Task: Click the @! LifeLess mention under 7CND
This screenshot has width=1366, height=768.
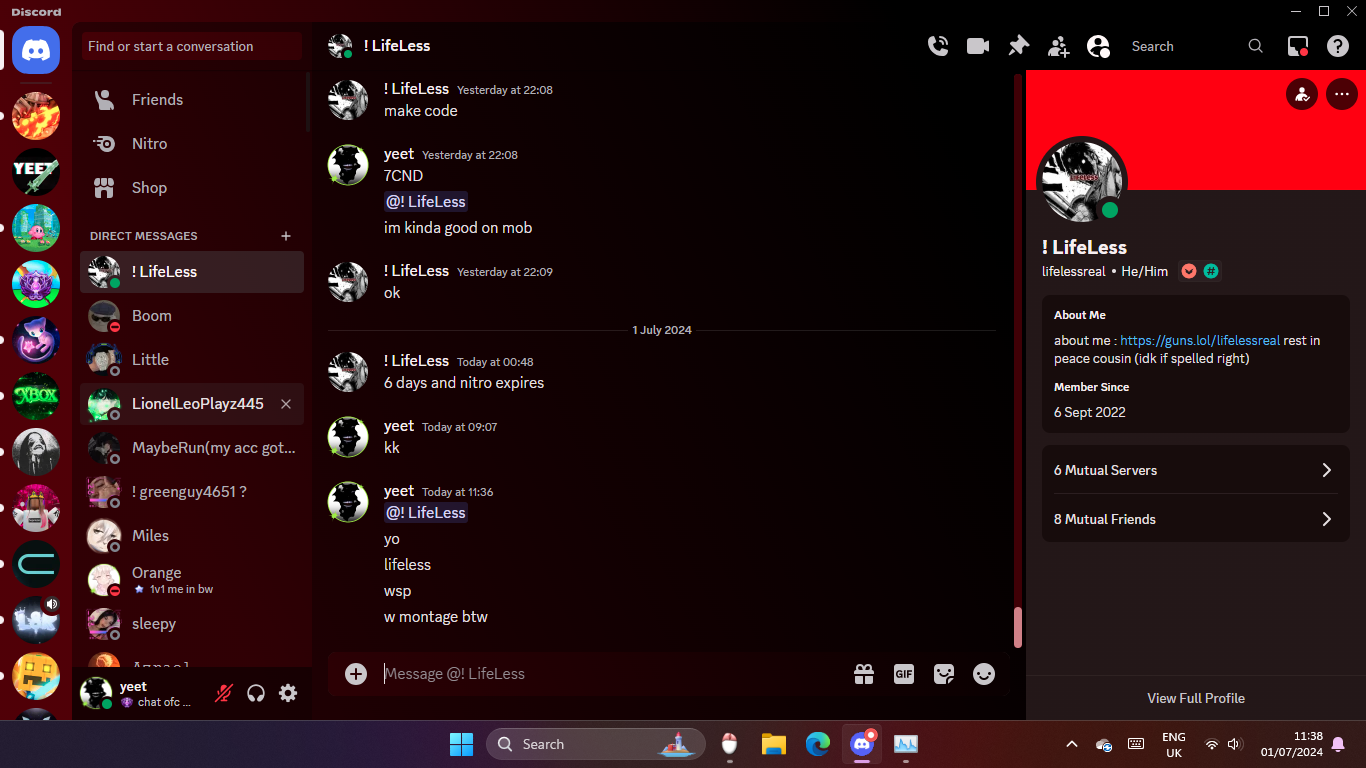Action: click(x=426, y=202)
